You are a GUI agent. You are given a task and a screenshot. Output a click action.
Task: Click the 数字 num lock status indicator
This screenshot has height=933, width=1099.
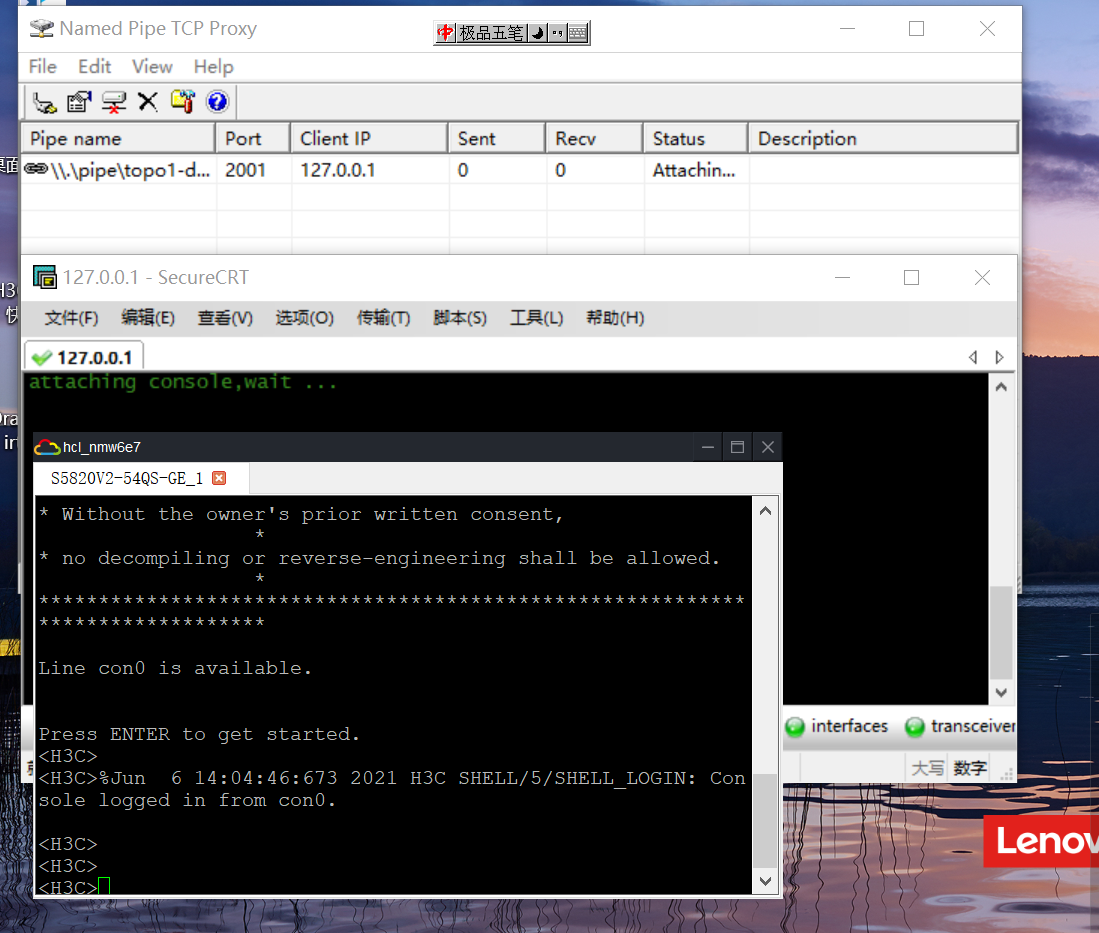[x=971, y=768]
